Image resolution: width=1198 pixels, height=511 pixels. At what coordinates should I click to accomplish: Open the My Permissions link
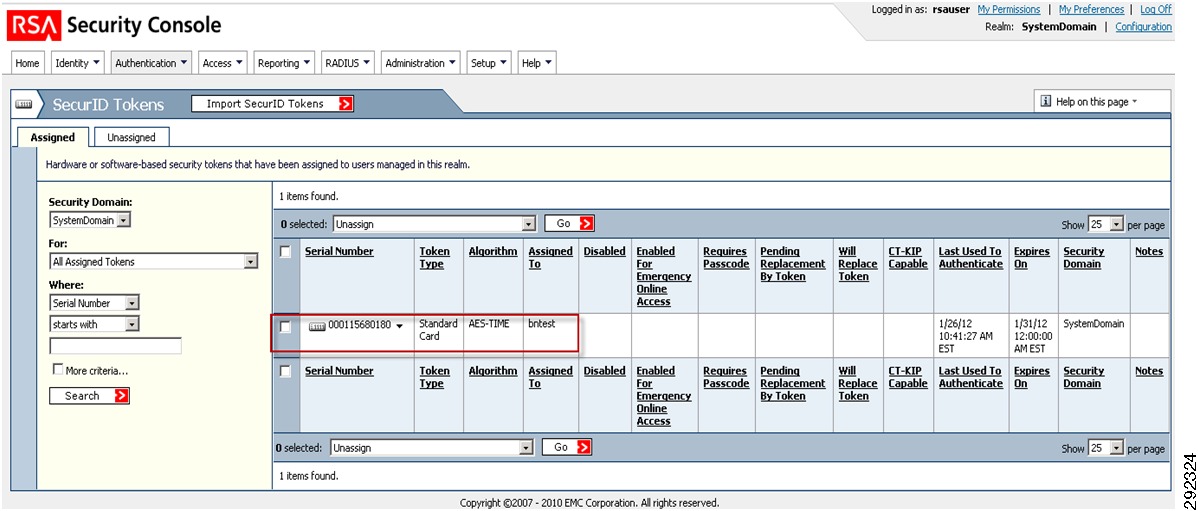pyautogui.click(x=1009, y=10)
